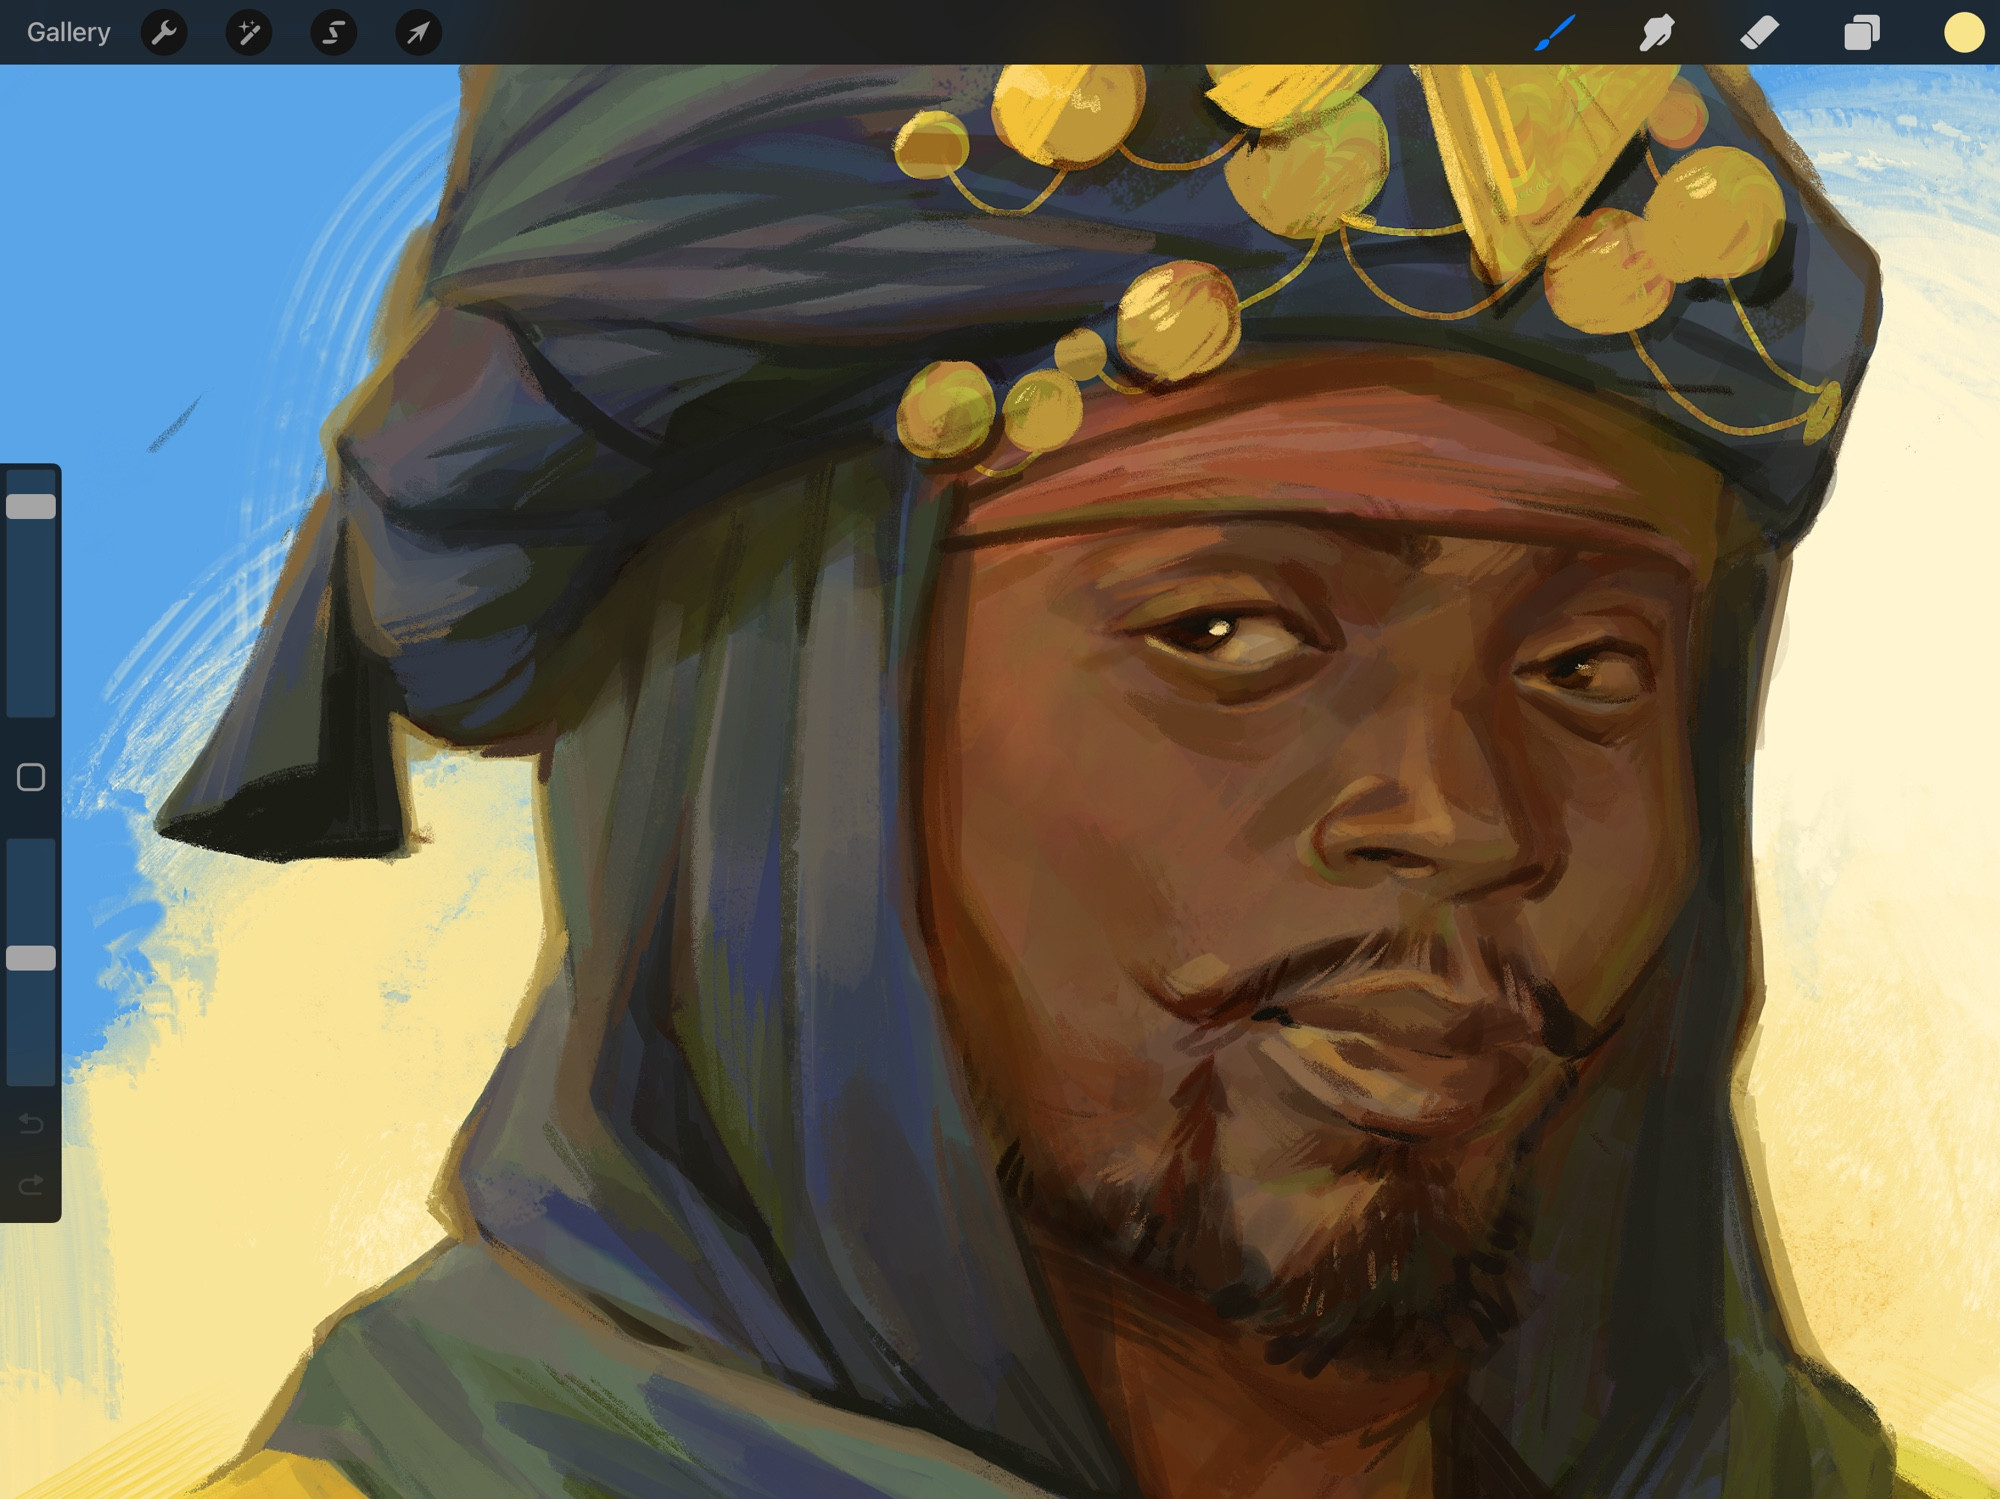Redo the last undone stroke
Screen dimensions: 2000x1499
[31, 1185]
